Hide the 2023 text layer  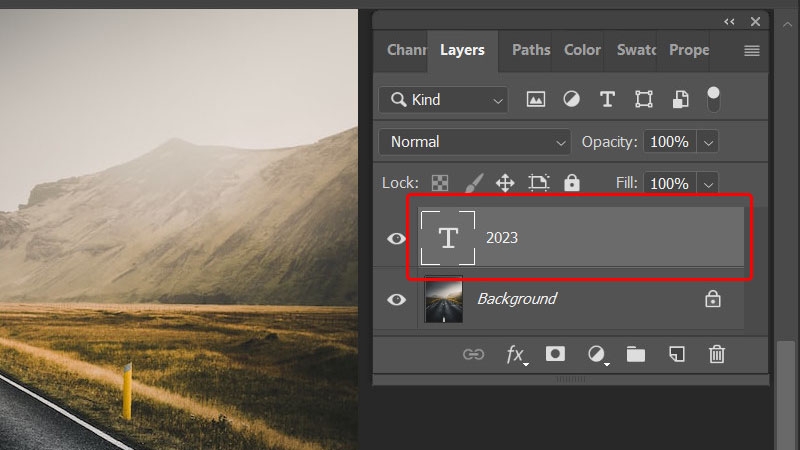(x=396, y=238)
